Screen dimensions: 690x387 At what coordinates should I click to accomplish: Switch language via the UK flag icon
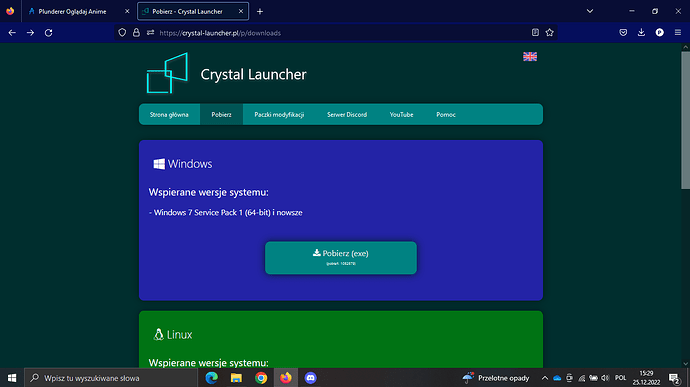[x=530, y=56]
